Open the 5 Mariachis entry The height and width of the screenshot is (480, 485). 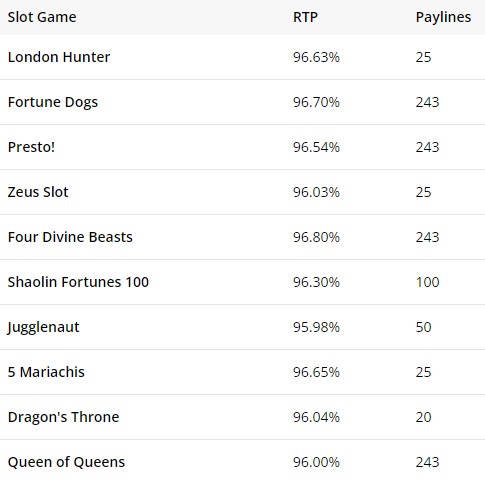click(46, 372)
